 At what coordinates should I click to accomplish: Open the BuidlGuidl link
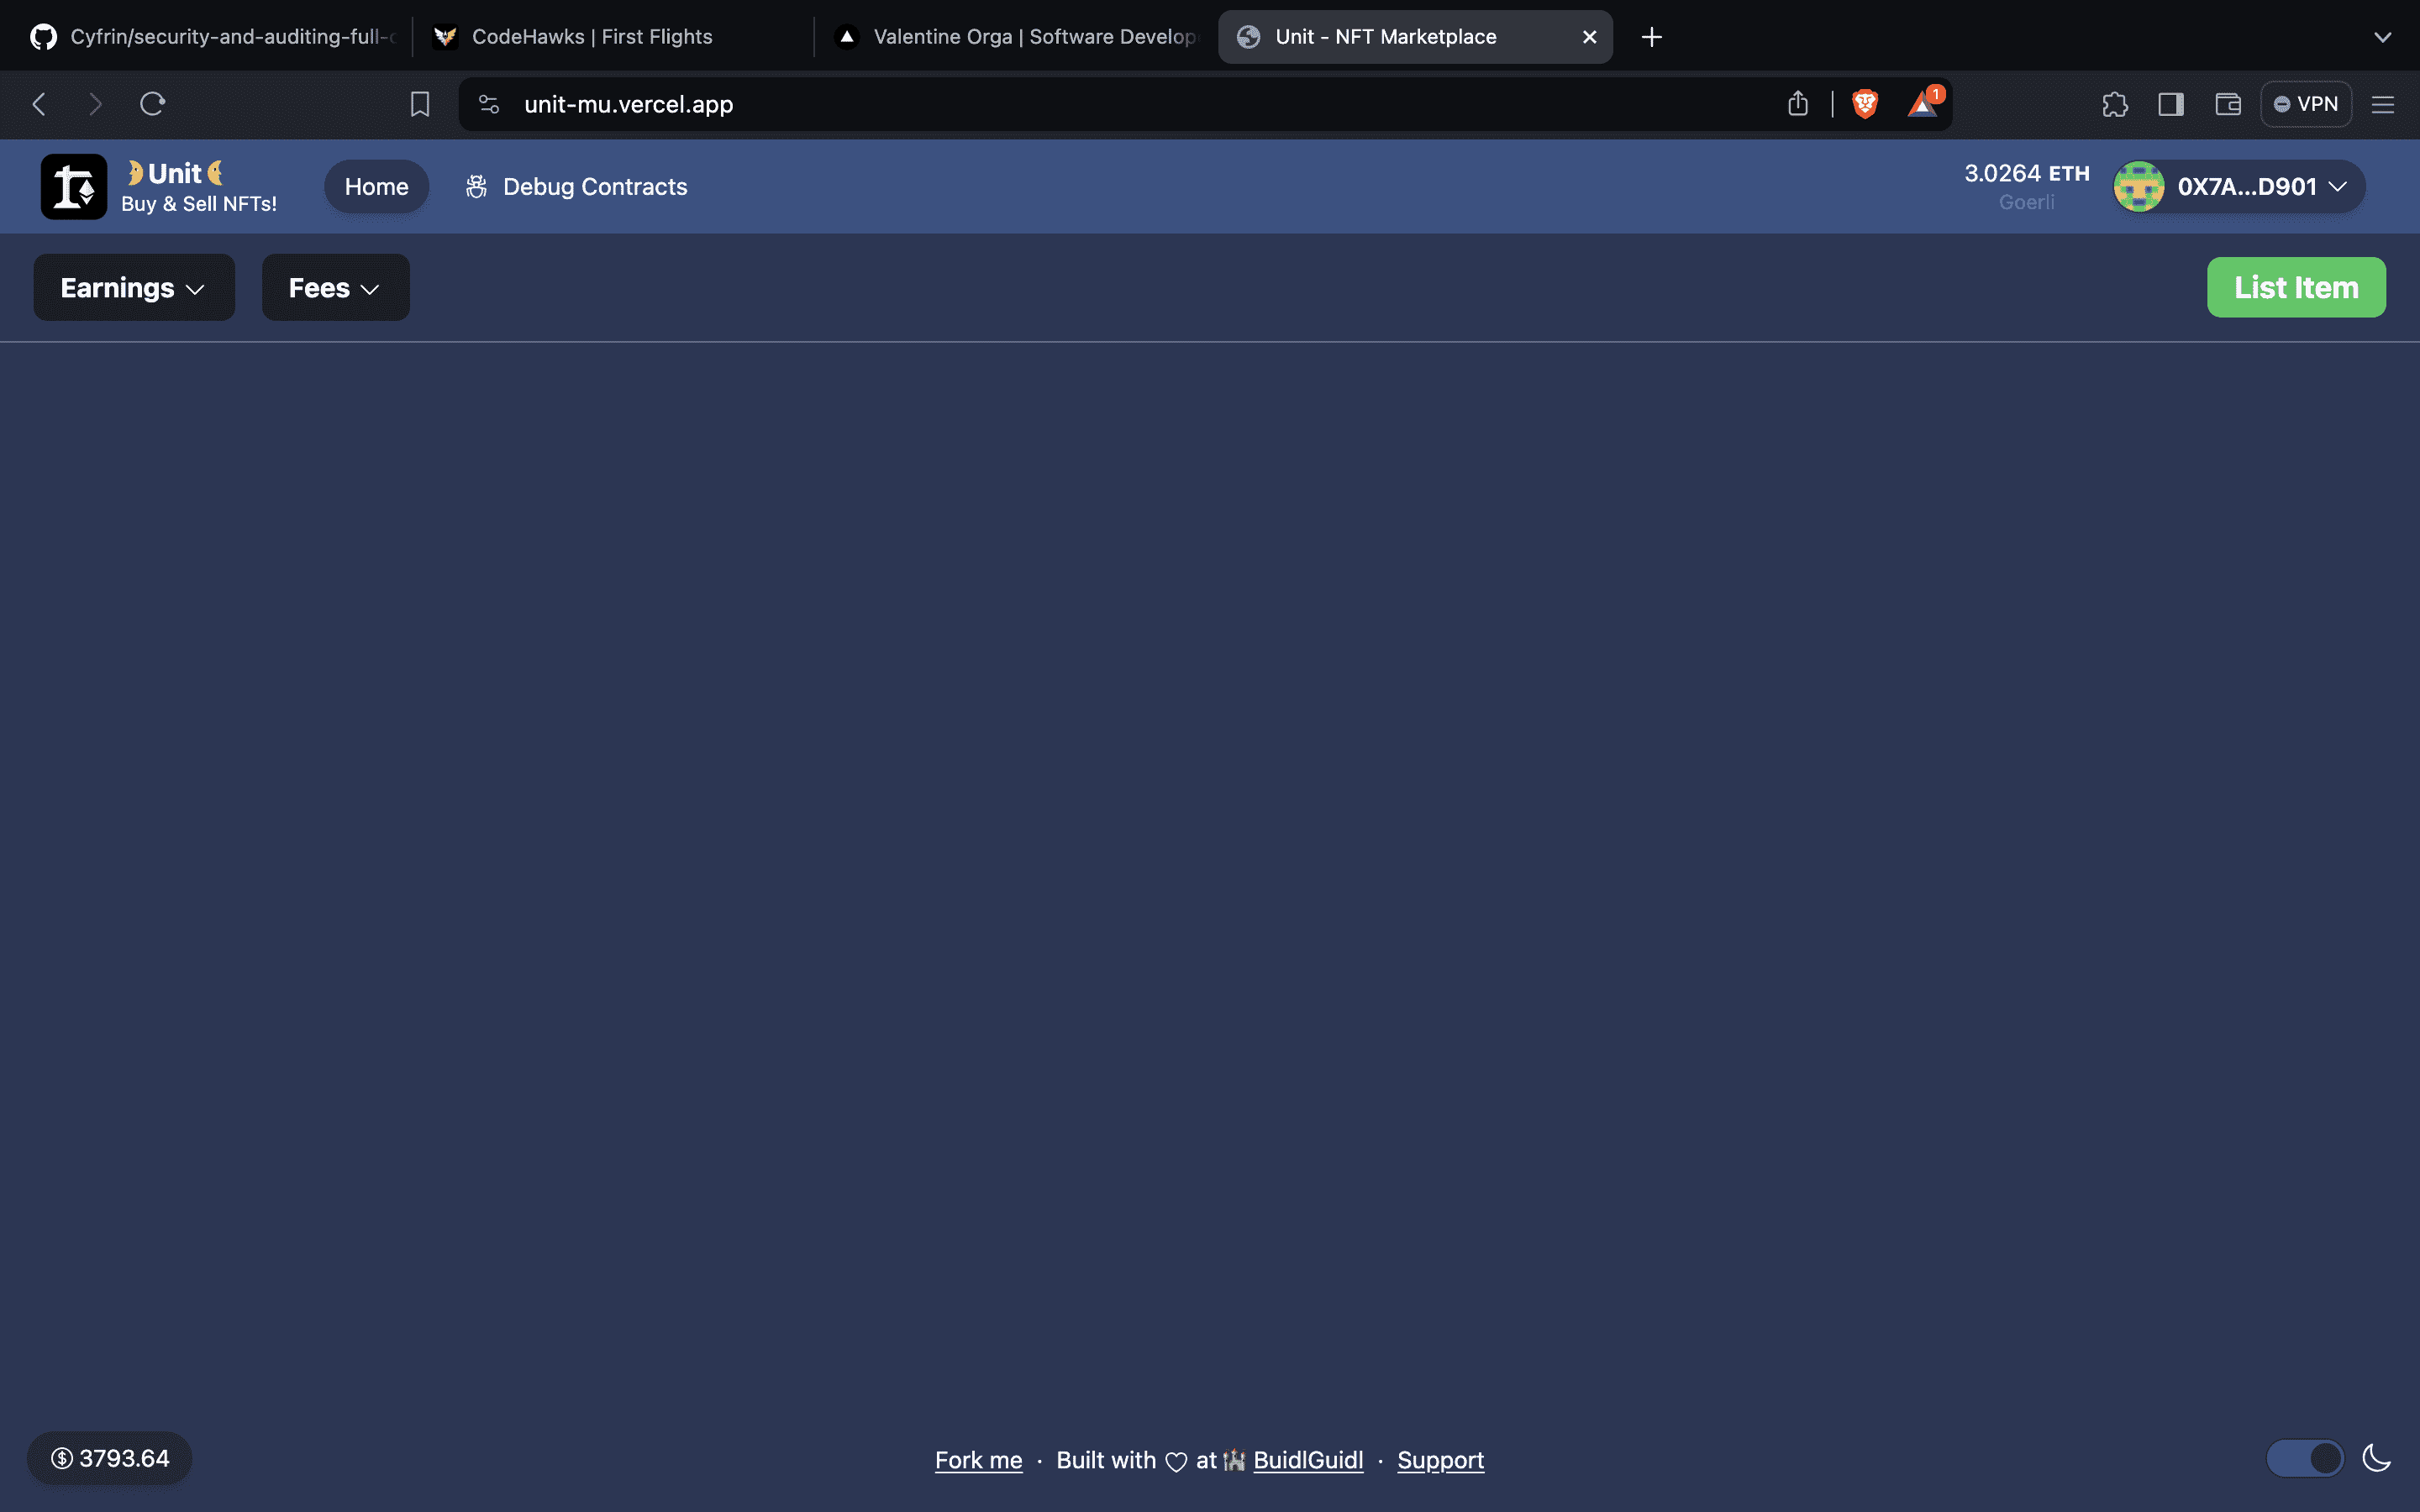point(1308,1460)
